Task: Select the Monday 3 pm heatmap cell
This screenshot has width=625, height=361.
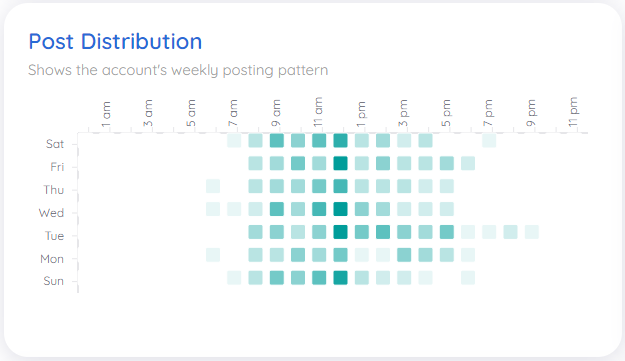Action: 404,255
